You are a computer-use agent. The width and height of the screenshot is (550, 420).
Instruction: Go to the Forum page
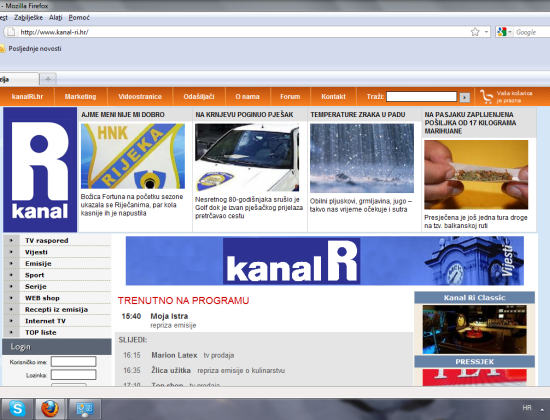290,96
